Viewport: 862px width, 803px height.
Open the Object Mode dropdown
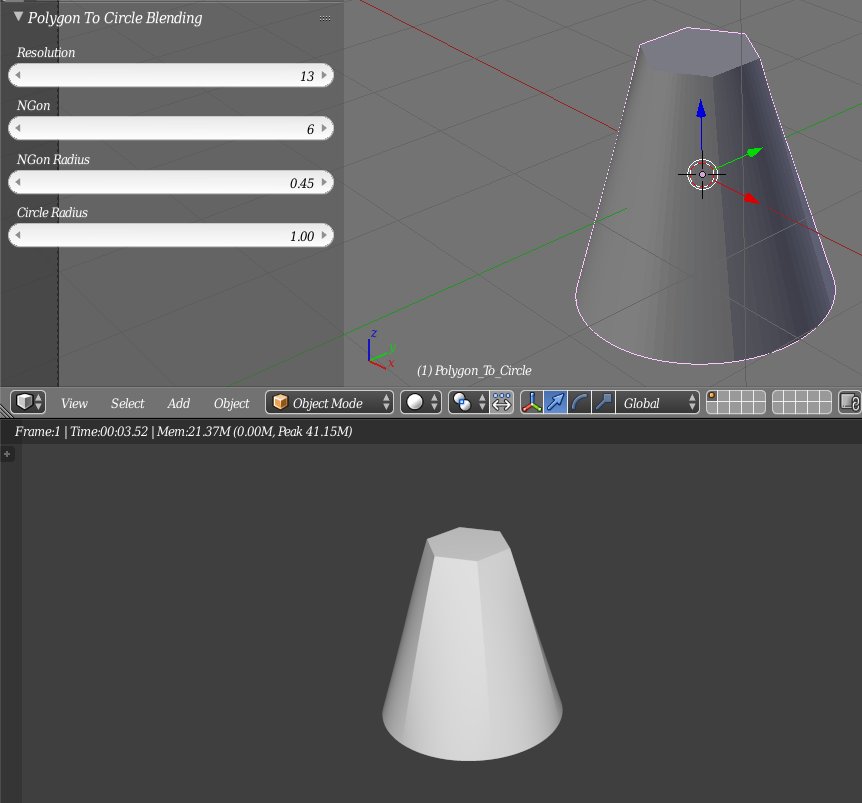(x=330, y=402)
